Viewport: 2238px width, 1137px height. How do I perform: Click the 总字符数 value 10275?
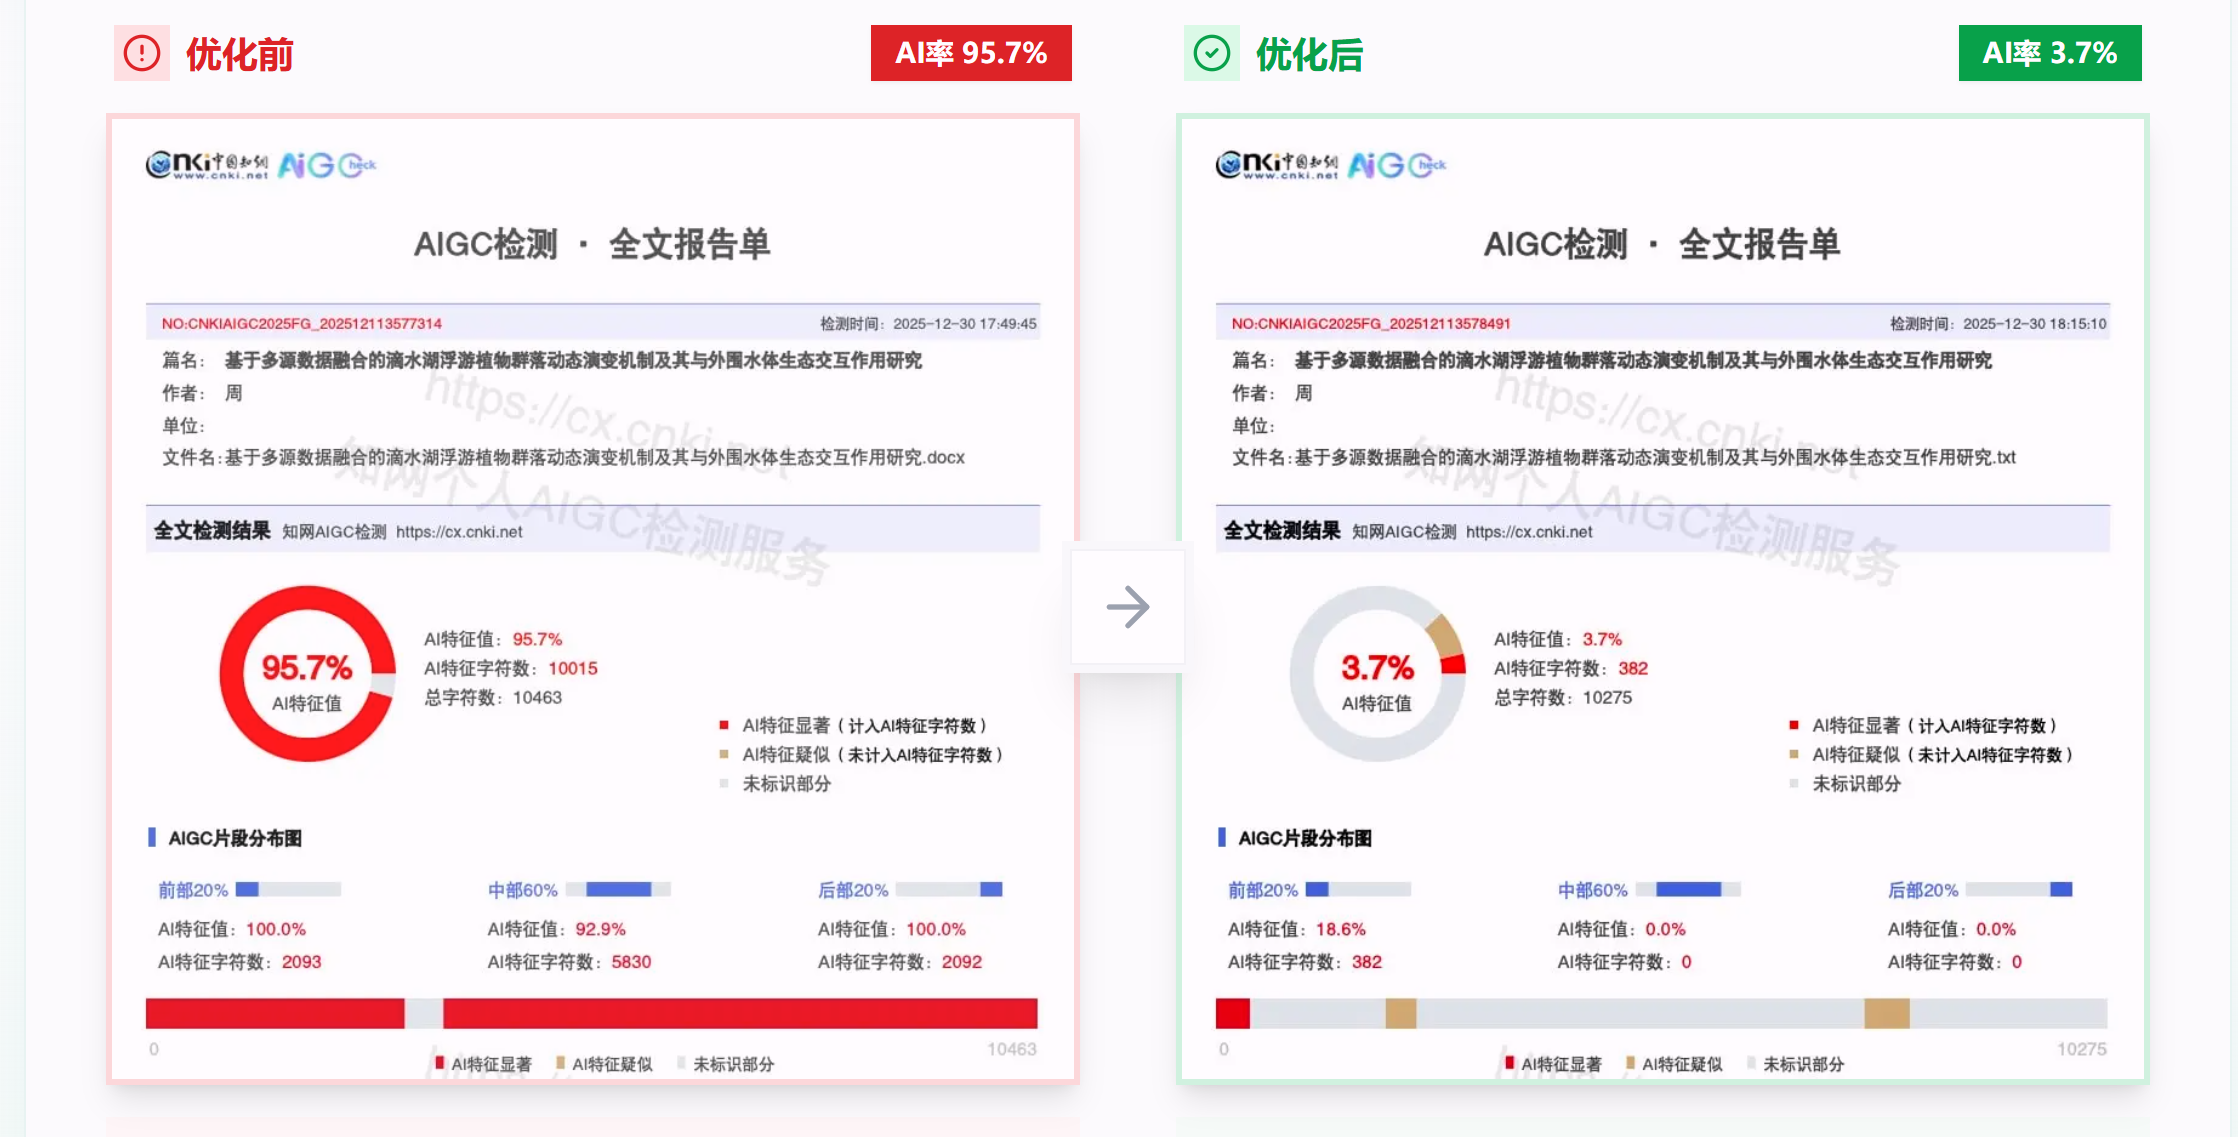(1607, 697)
